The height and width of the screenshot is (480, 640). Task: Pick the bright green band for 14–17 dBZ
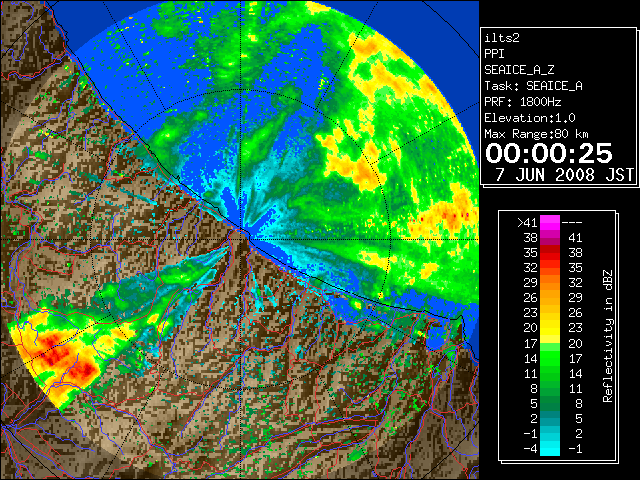point(549,358)
